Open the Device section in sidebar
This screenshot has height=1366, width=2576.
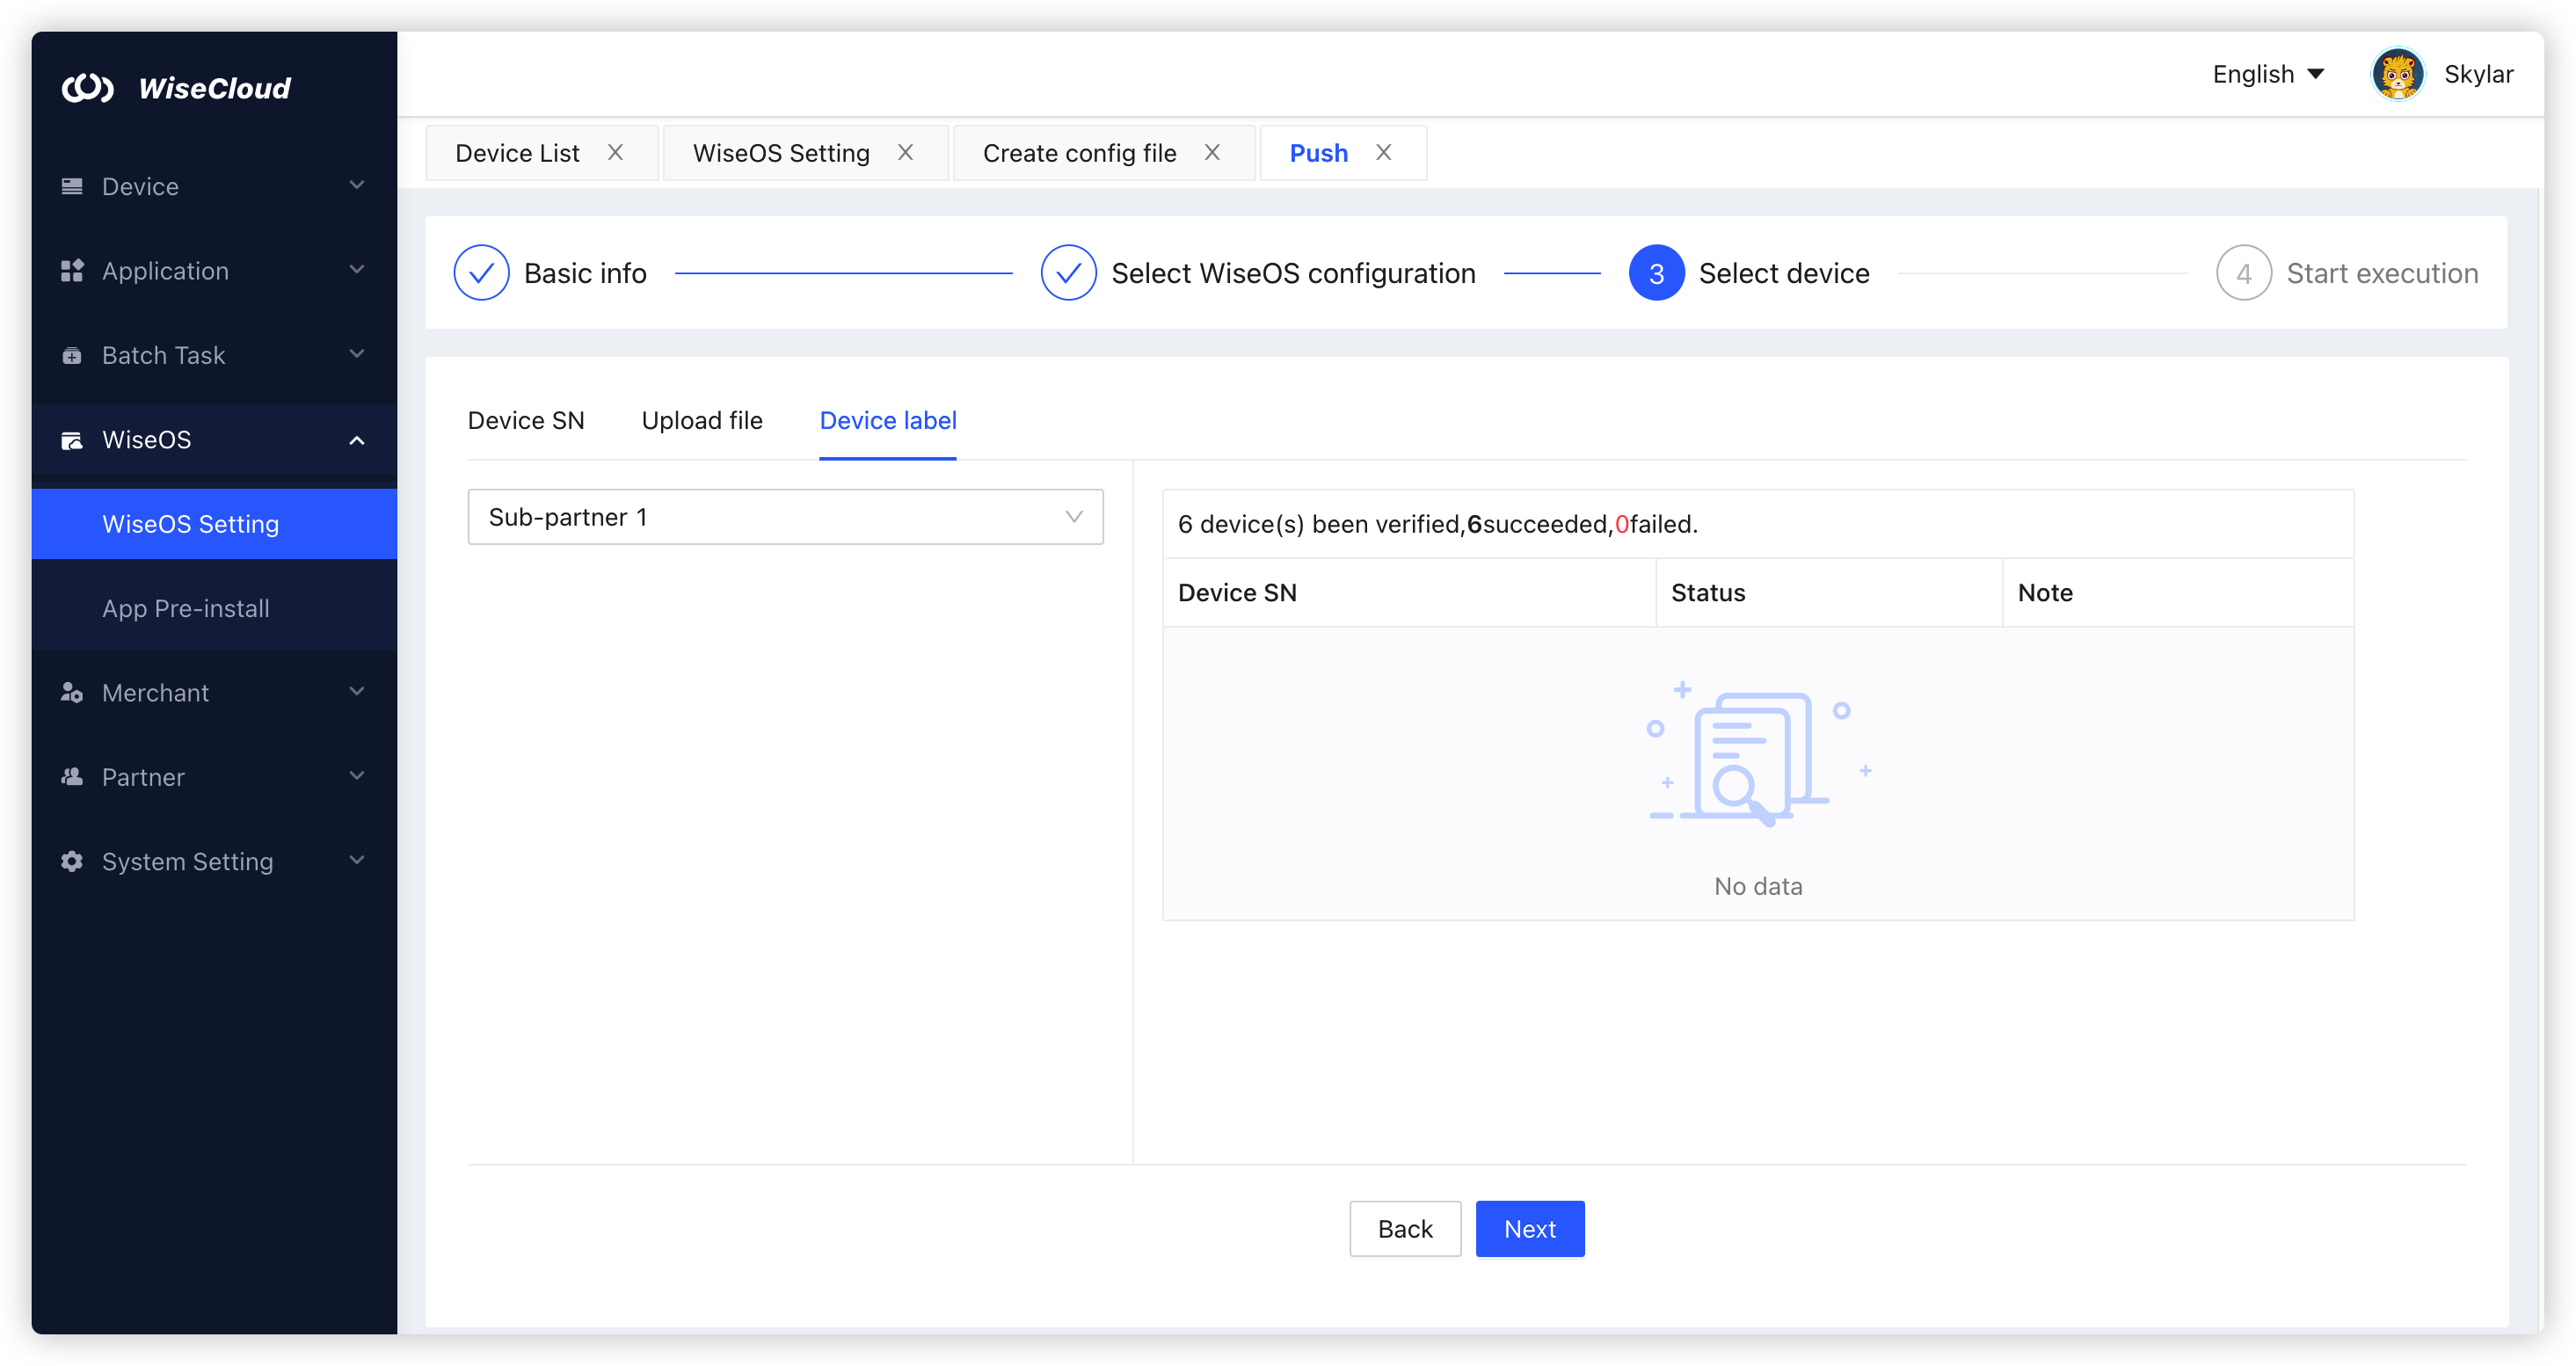(71, 186)
